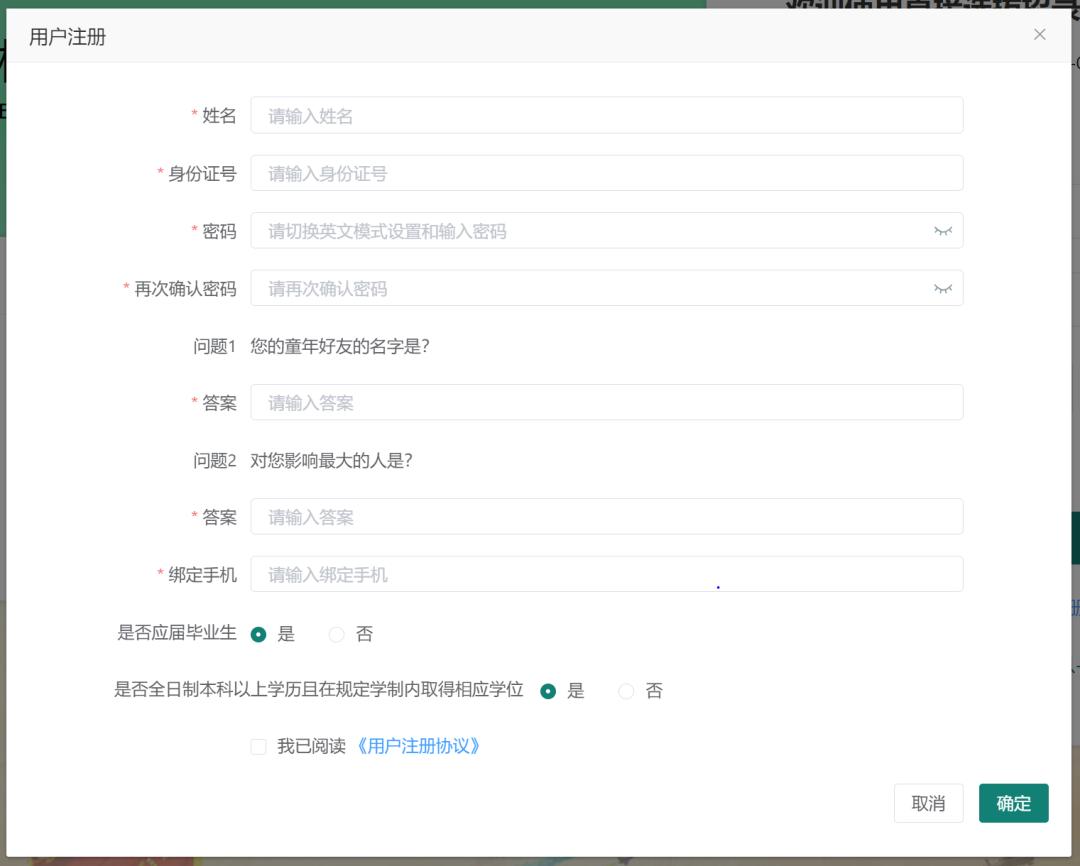Click the answer field for 问题1

pos(607,402)
